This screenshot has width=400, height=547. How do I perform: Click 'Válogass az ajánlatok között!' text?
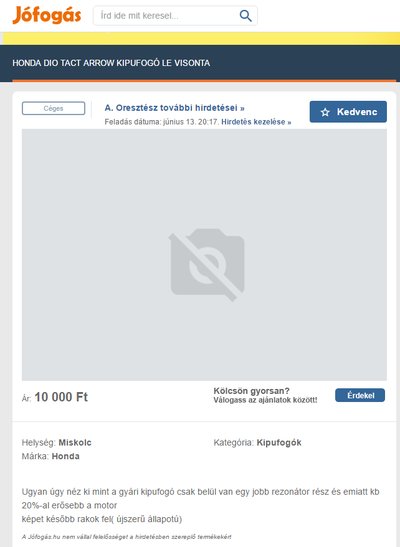(x=265, y=400)
